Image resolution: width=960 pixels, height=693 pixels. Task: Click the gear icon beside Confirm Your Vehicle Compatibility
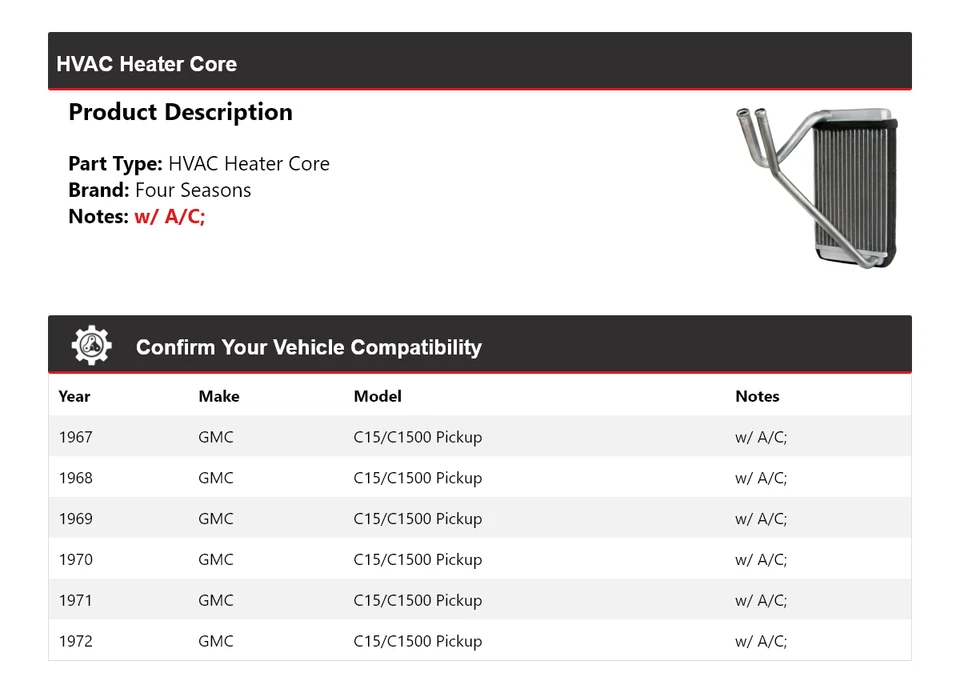(92, 346)
